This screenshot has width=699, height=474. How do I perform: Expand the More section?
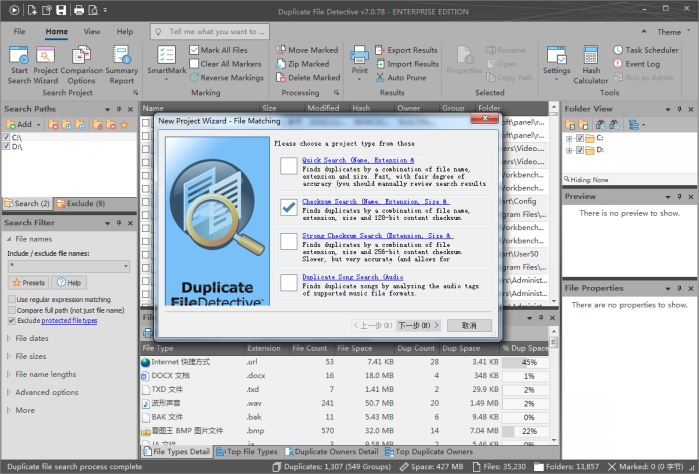tap(8, 410)
